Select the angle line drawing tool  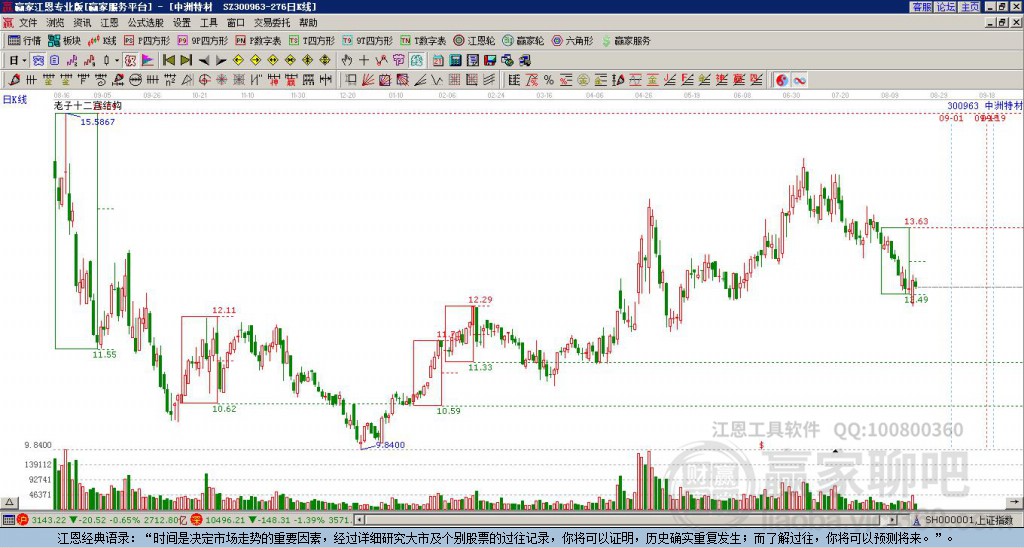(420, 80)
